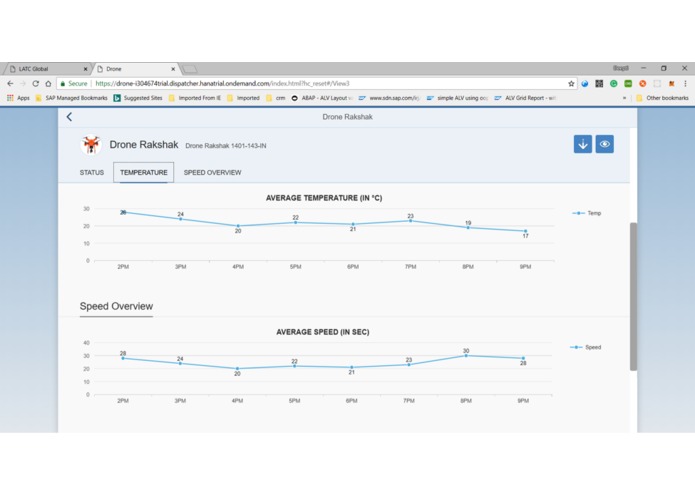
Task: Select the TEMPERATURE tab
Action: pyautogui.click(x=144, y=172)
